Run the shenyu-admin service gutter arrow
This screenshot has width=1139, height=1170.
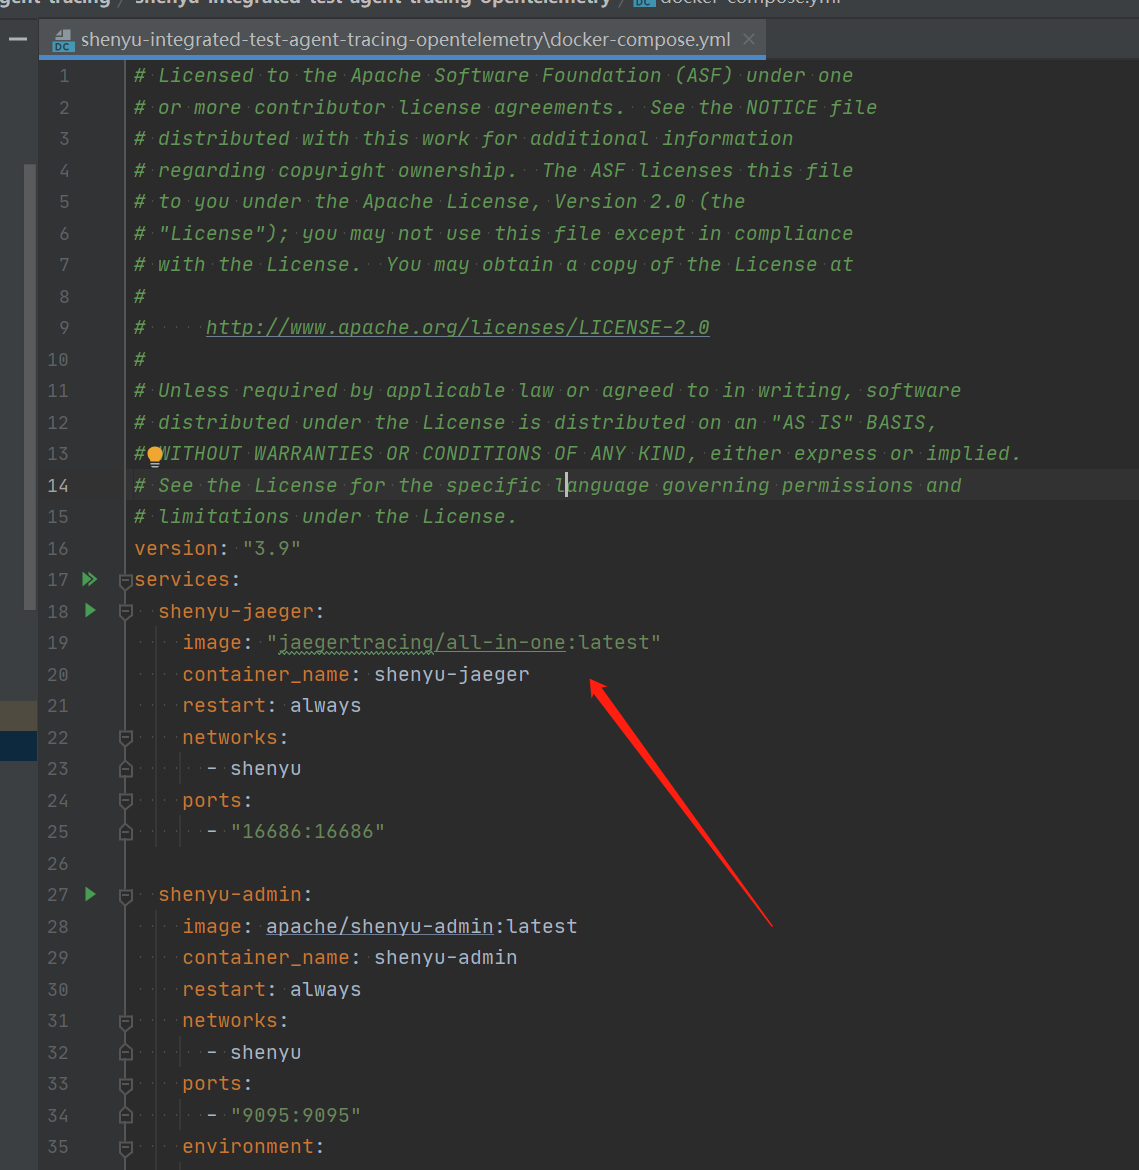coord(90,894)
